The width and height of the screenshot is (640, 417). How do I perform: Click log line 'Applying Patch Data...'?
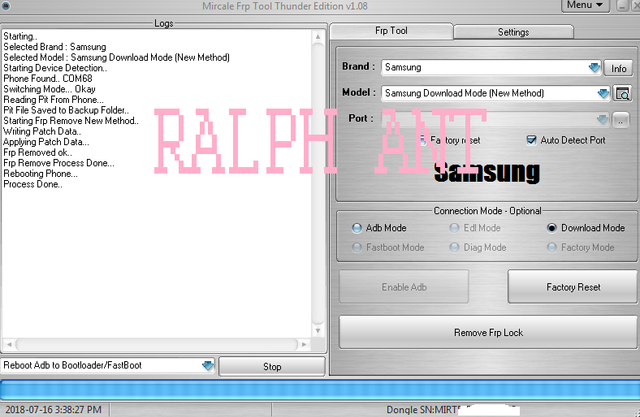[46, 142]
